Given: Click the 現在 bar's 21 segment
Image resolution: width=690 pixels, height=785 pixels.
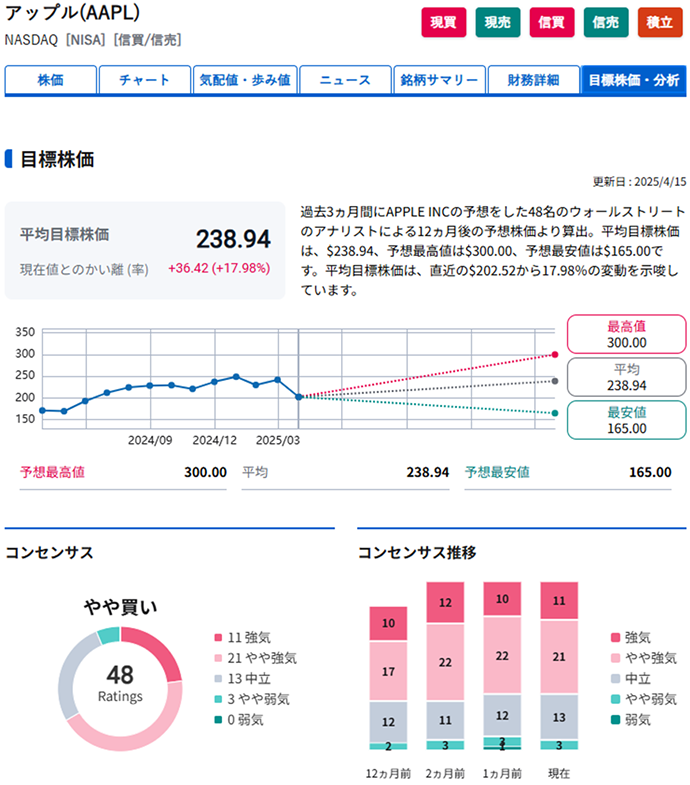Looking at the screenshot, I should [x=559, y=657].
